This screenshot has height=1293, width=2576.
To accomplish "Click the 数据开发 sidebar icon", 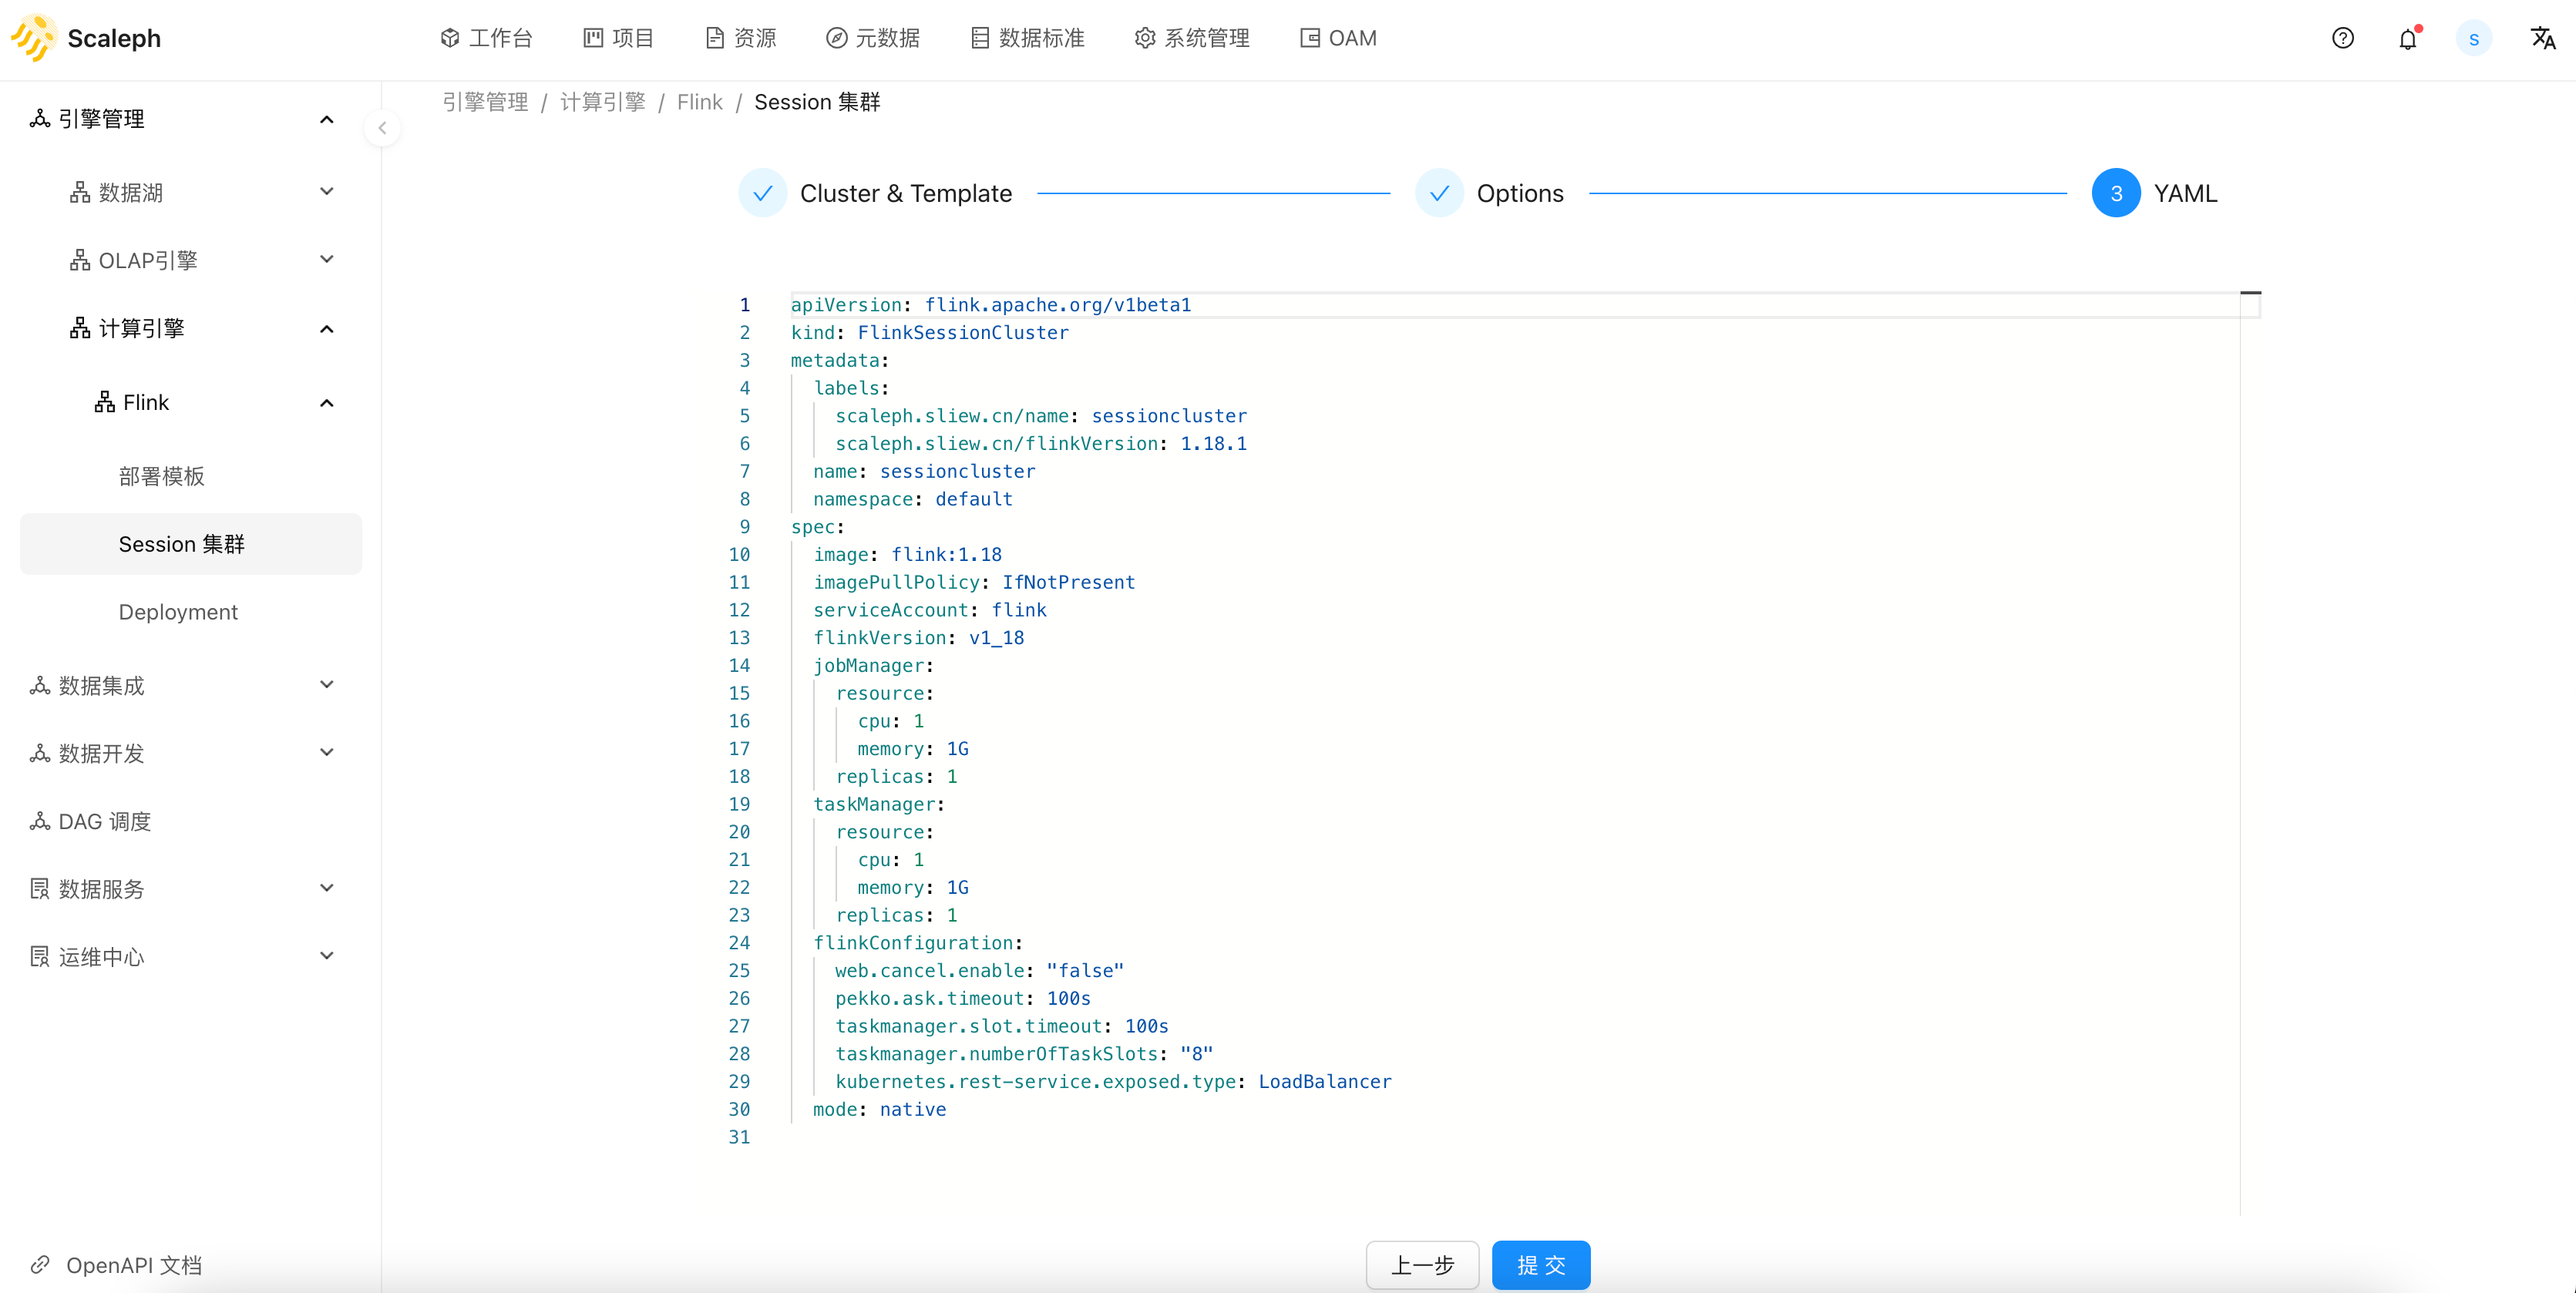I will click(x=40, y=753).
